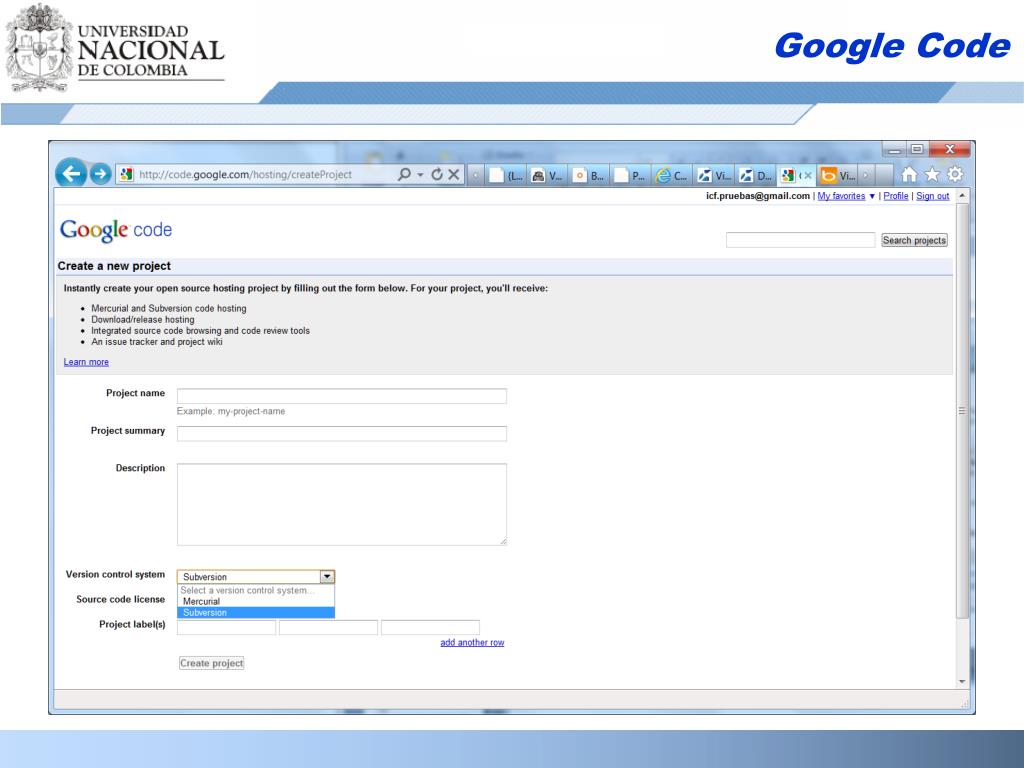Image resolution: width=1024 pixels, height=768 pixels.
Task: Click the search magnifier in the address bar
Action: coord(404,174)
